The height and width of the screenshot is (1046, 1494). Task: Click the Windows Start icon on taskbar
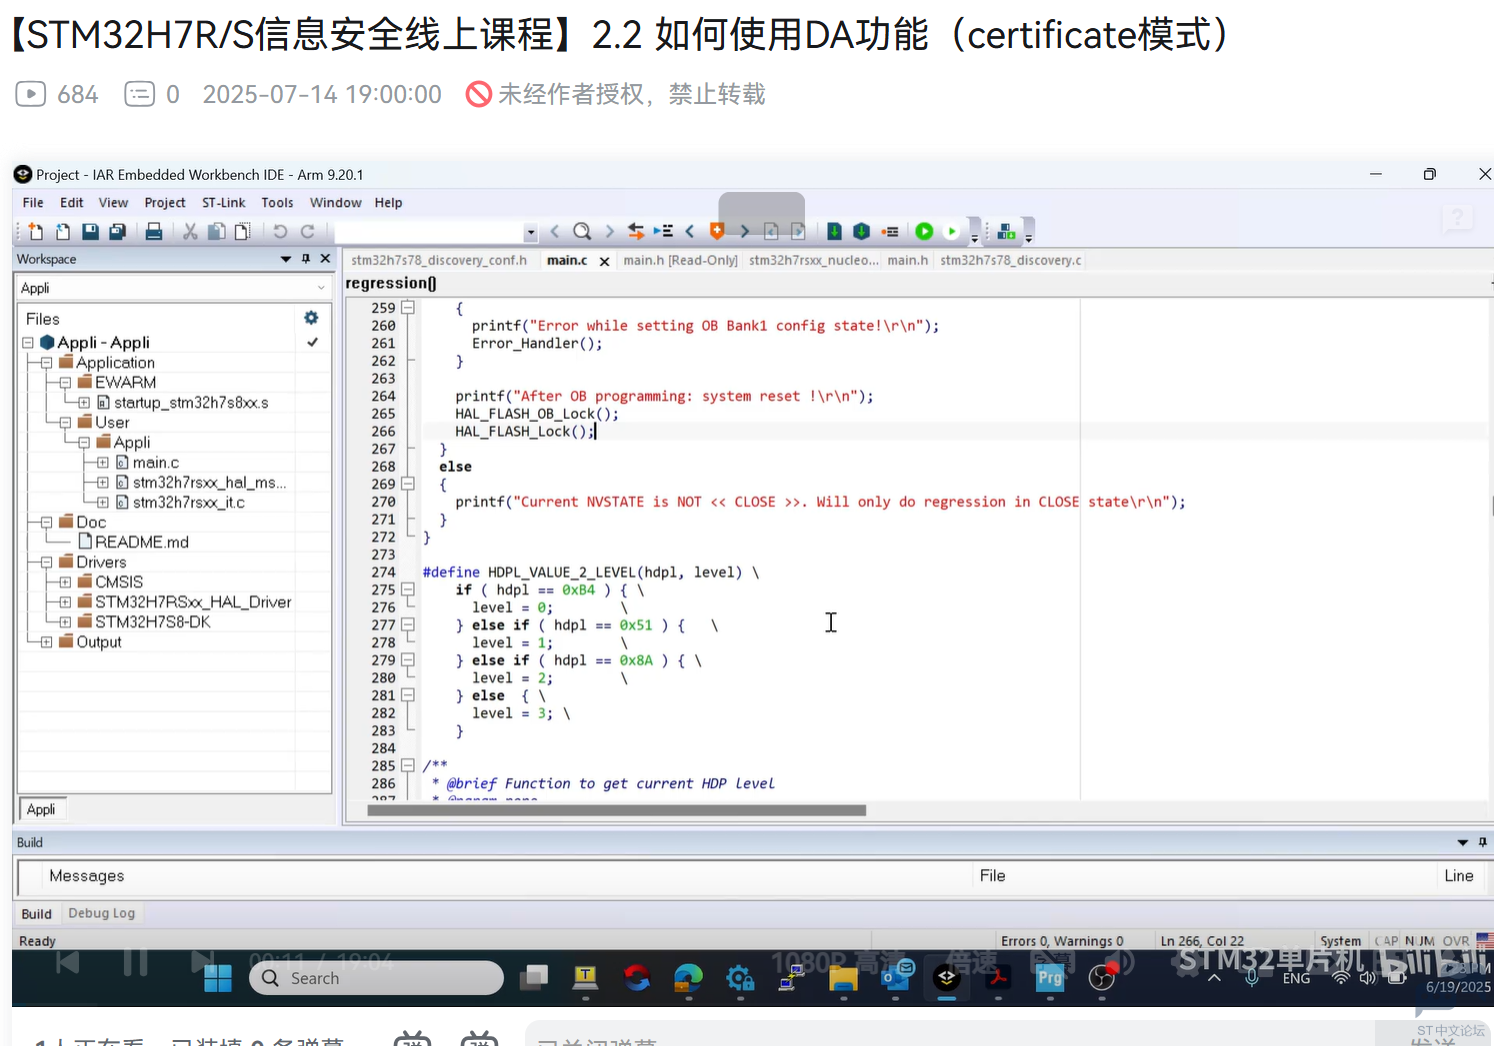click(x=218, y=978)
